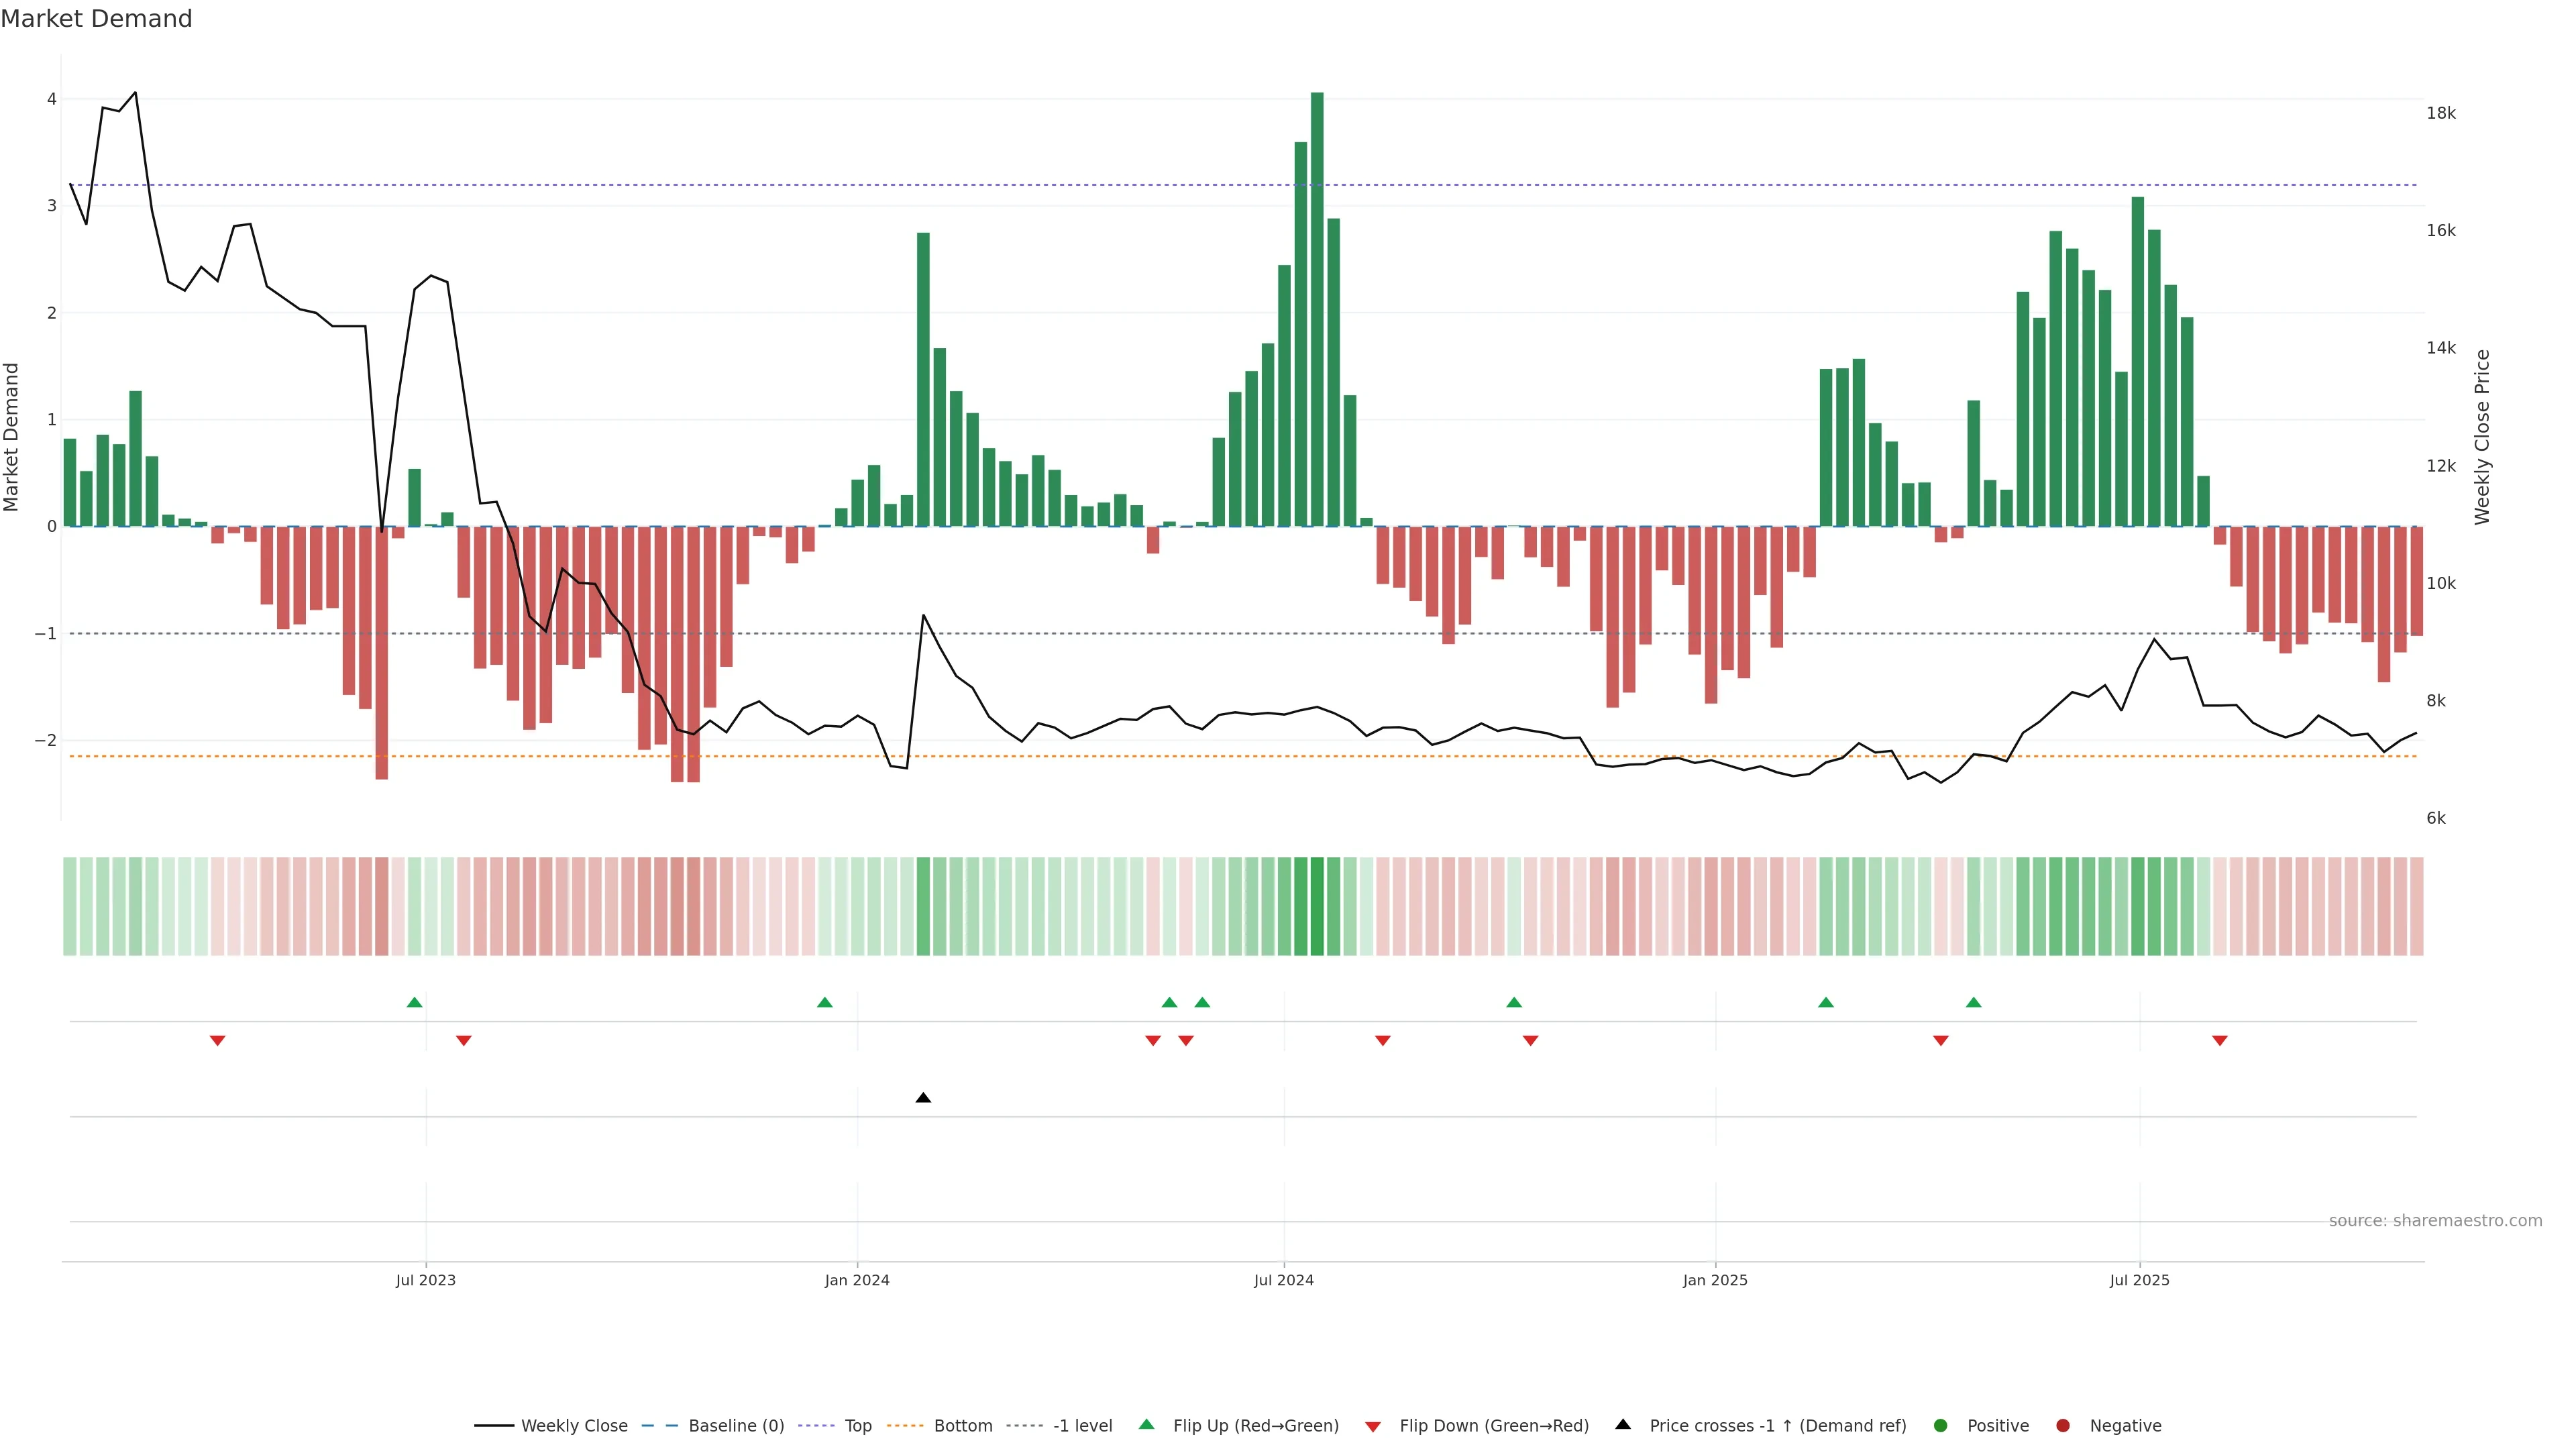
Task: Toggle the -1 level legend entry
Action: click(1082, 1426)
